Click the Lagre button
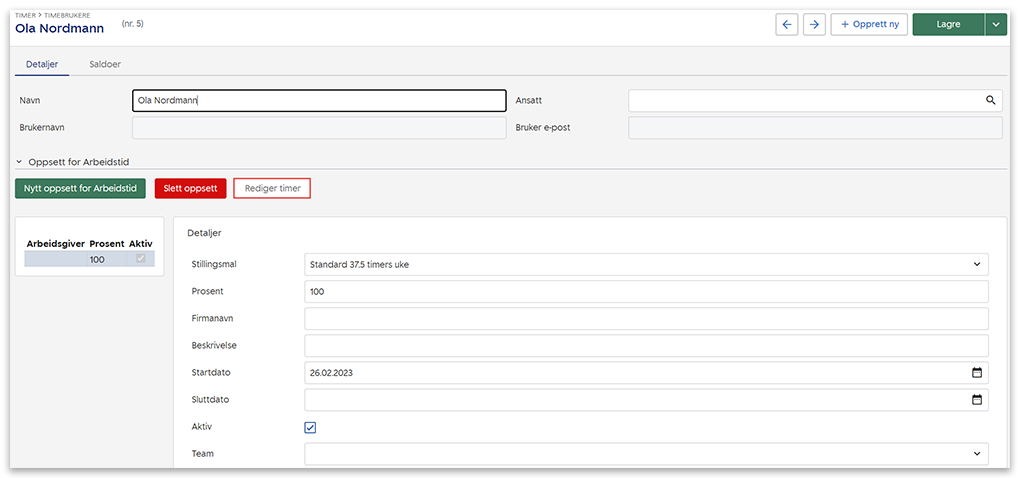The width and height of the screenshot is (1020, 478). coord(947,25)
